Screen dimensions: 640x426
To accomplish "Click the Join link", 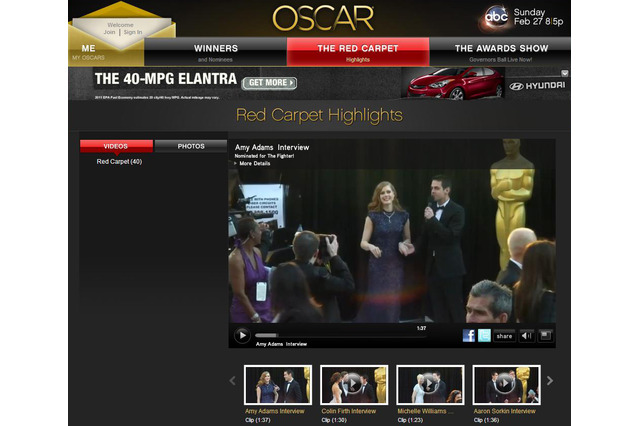I will tap(109, 32).
